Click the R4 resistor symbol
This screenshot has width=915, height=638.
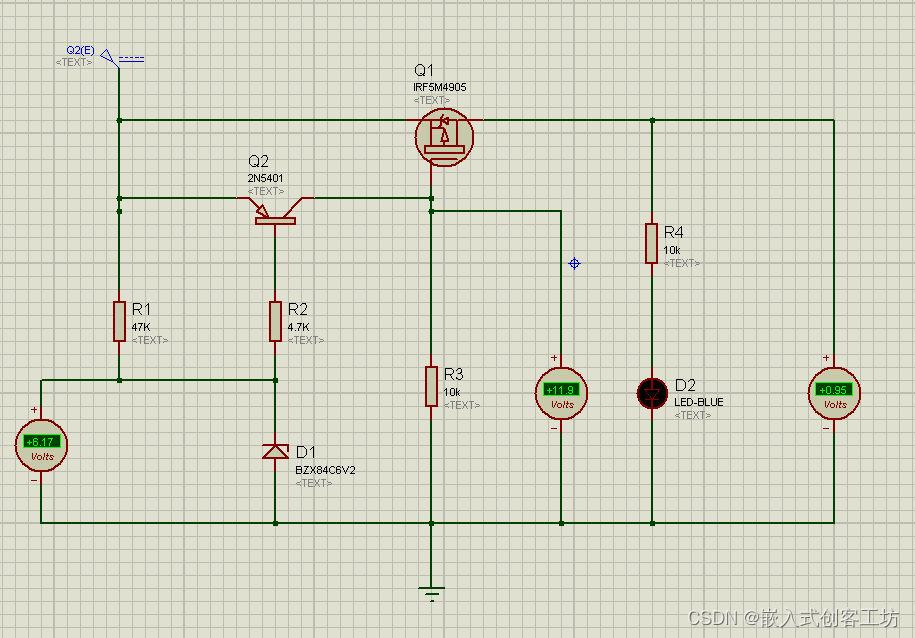tap(651, 243)
